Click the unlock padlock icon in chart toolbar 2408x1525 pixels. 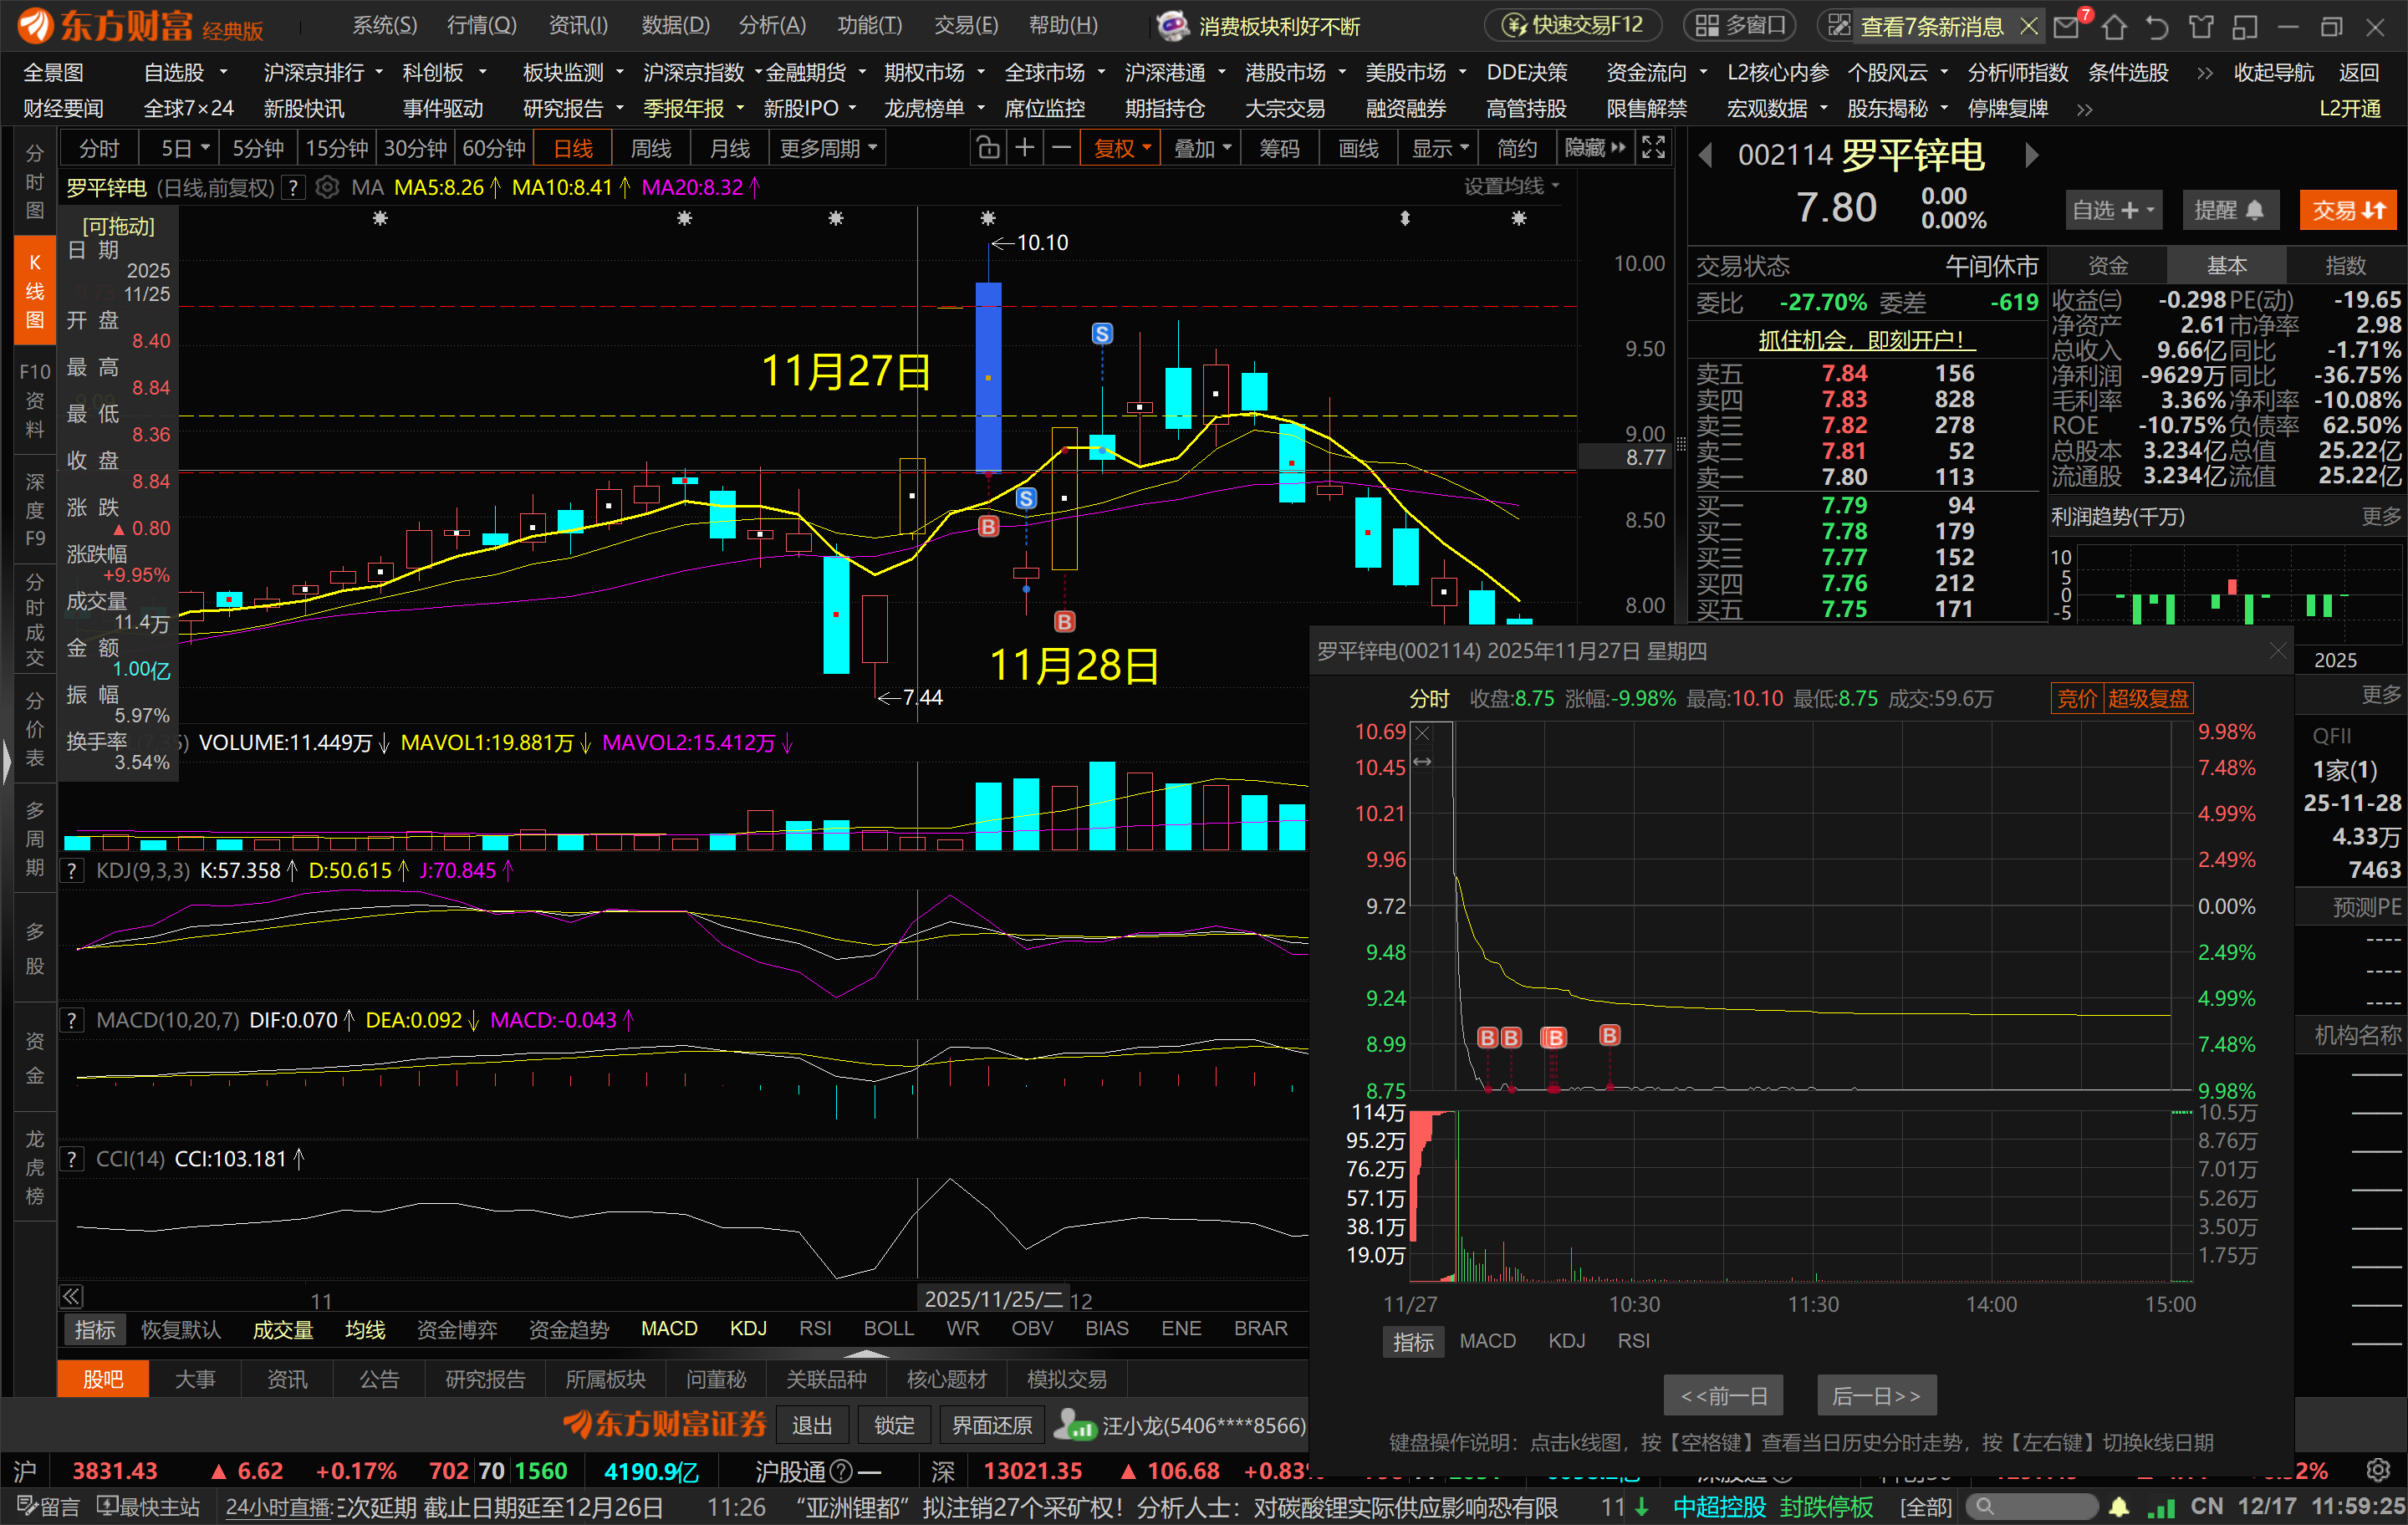(x=988, y=149)
